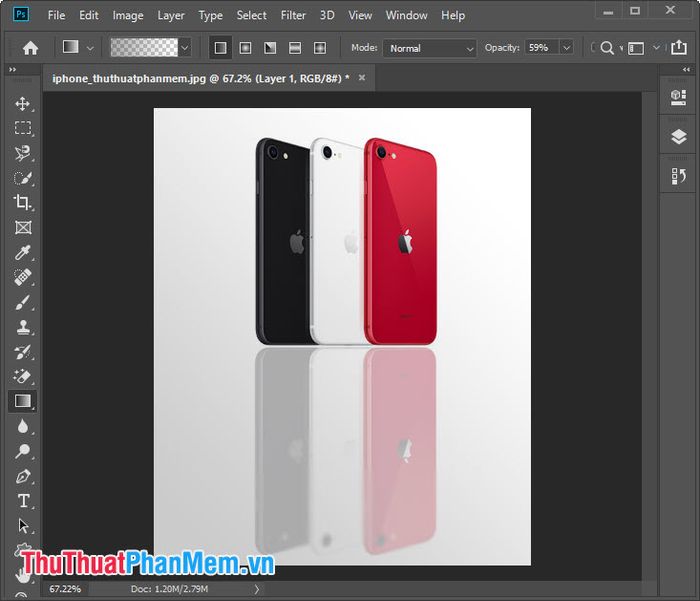Select the Path Selection tool
This screenshot has width=700, height=601.
pyautogui.click(x=22, y=526)
